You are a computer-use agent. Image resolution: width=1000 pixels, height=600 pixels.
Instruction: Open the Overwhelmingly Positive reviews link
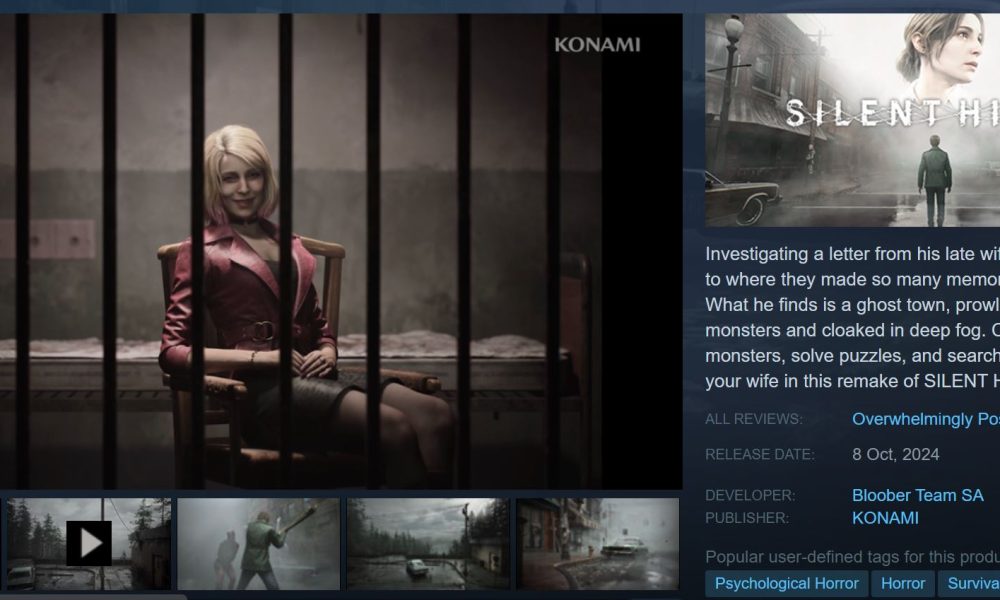tap(925, 419)
